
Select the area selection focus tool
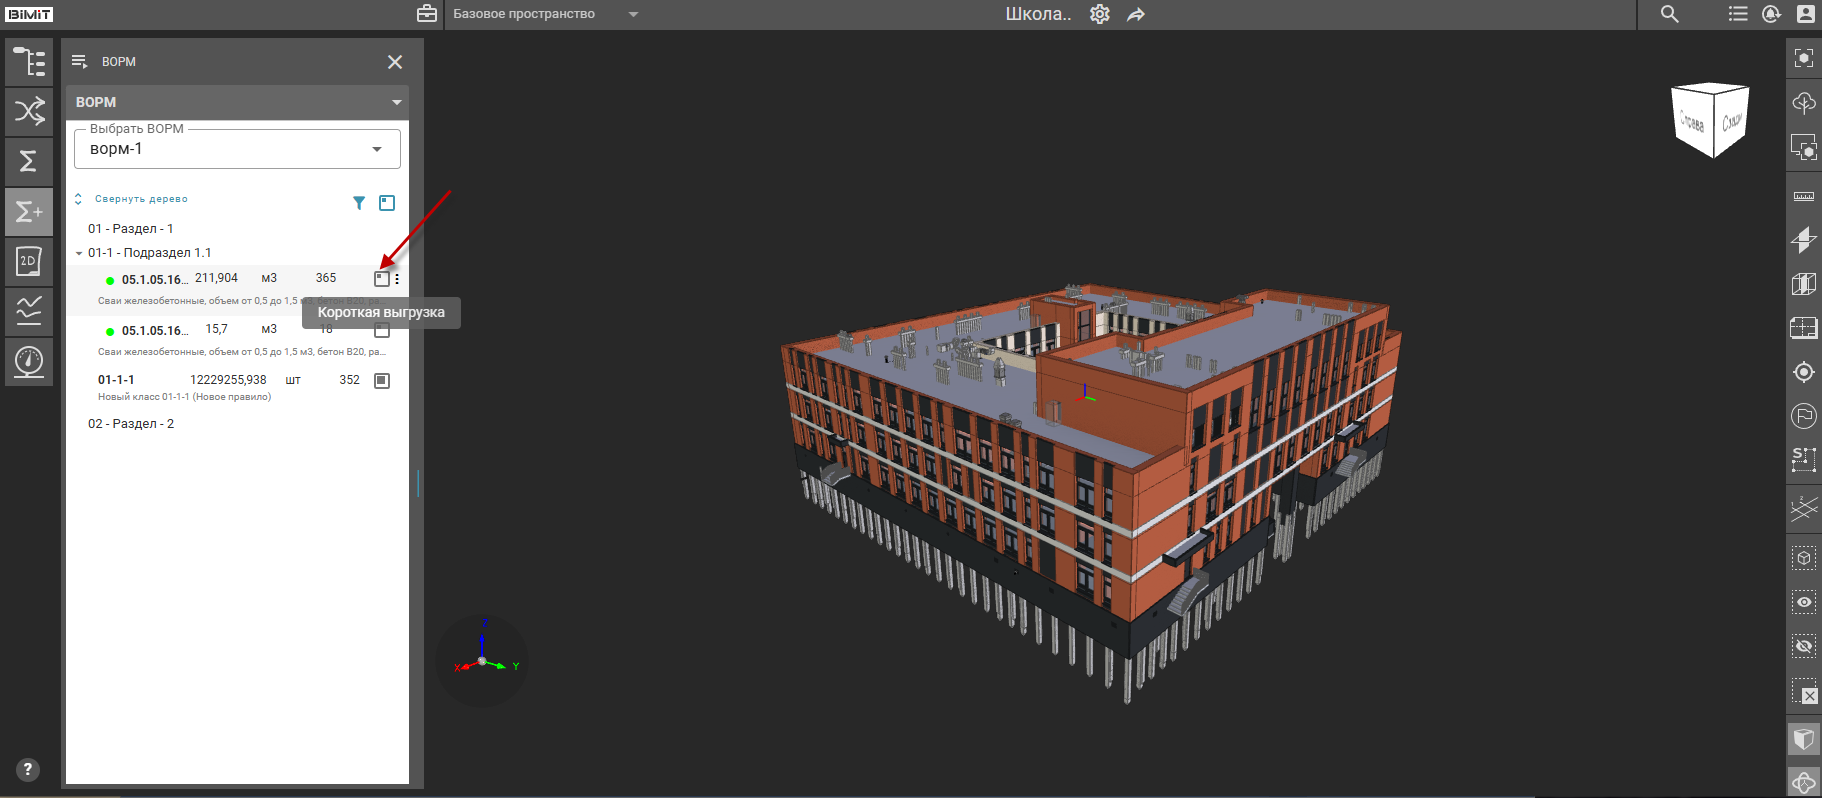click(x=1803, y=148)
